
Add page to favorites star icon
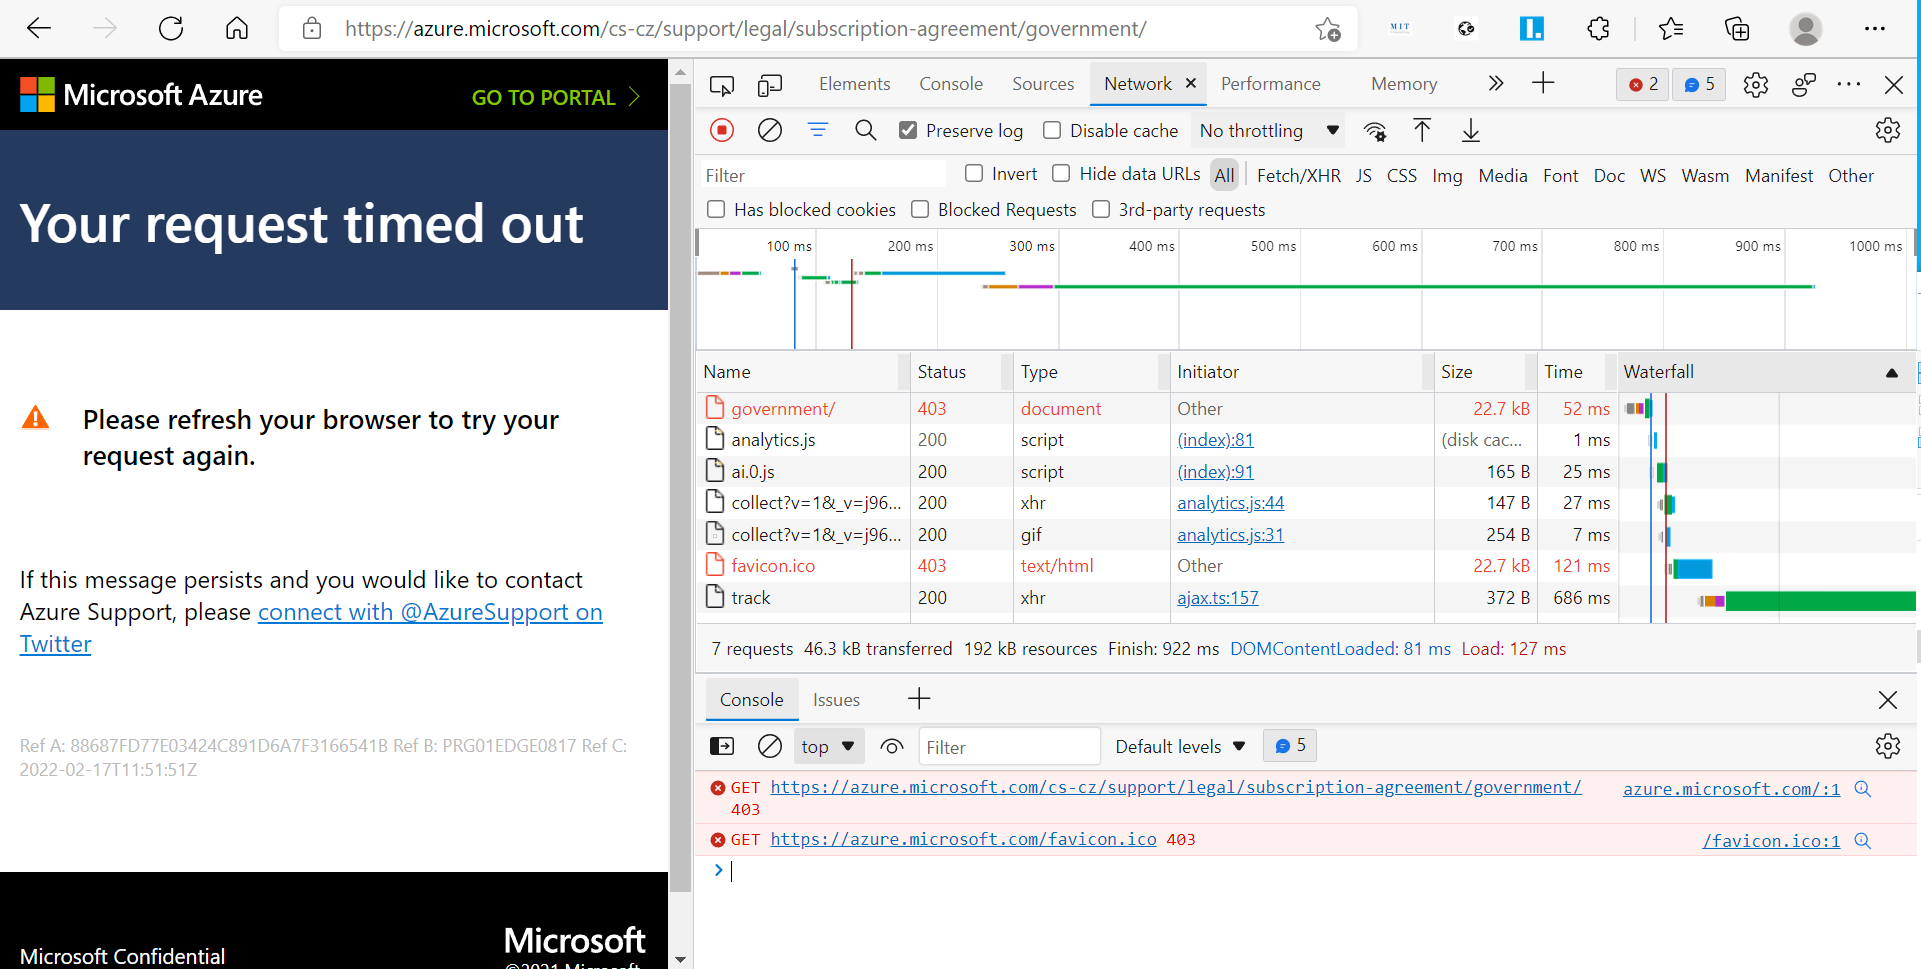[1328, 29]
